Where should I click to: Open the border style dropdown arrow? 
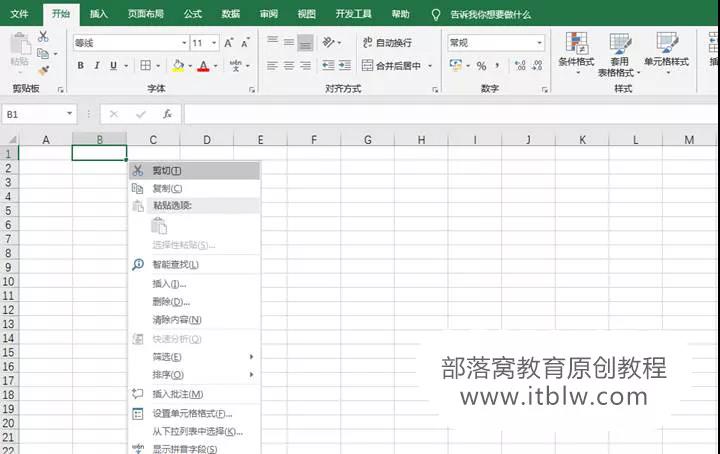pyautogui.click(x=158, y=66)
